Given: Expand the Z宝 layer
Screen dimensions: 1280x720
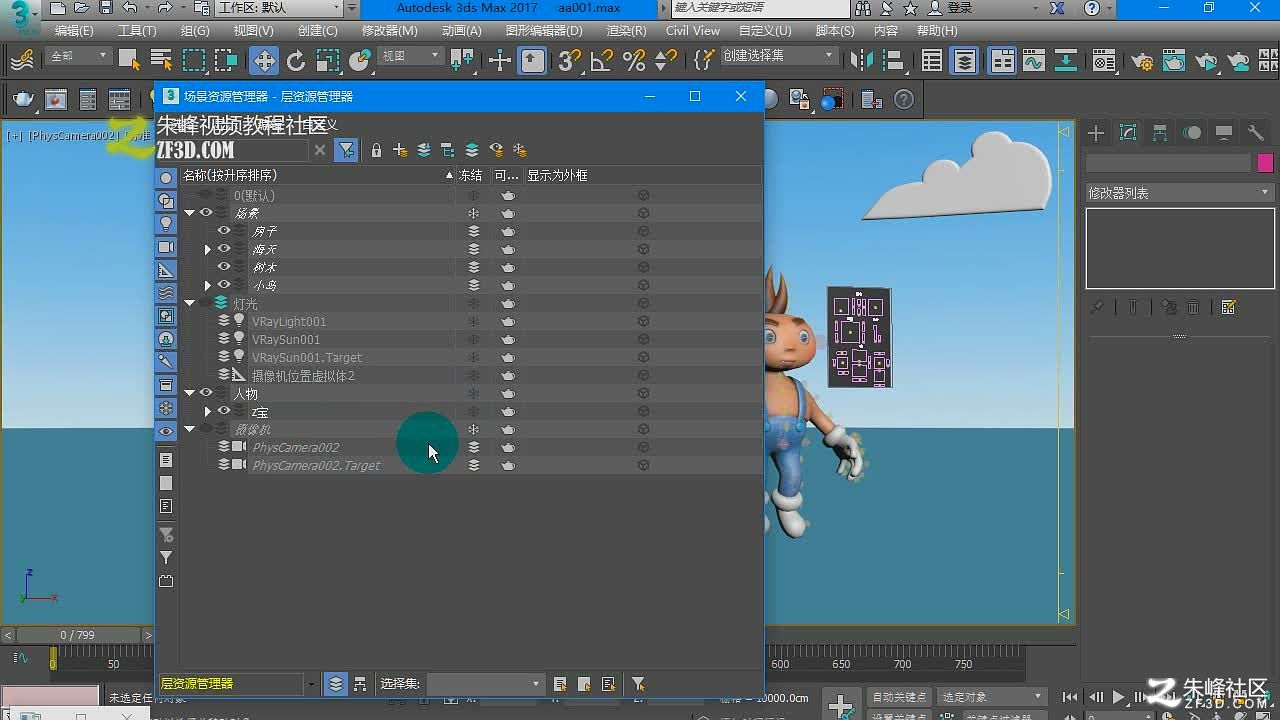Looking at the screenshot, I should pos(208,411).
